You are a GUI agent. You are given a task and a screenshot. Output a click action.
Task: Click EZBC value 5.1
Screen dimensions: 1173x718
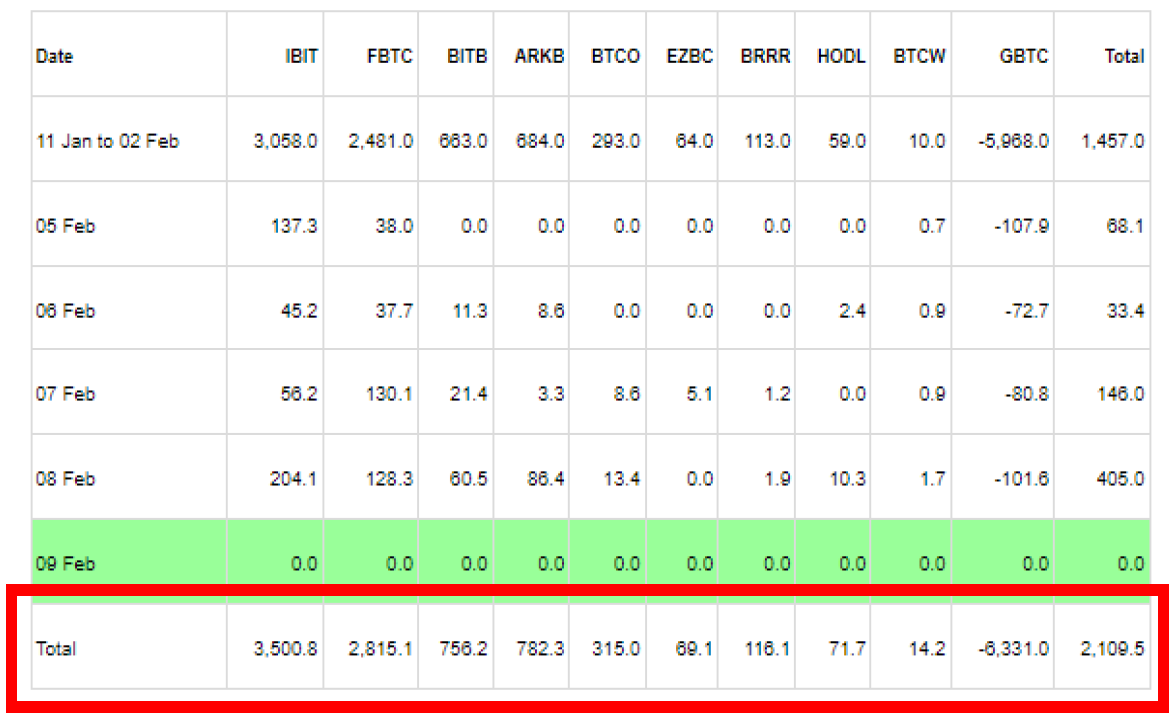pos(699,394)
